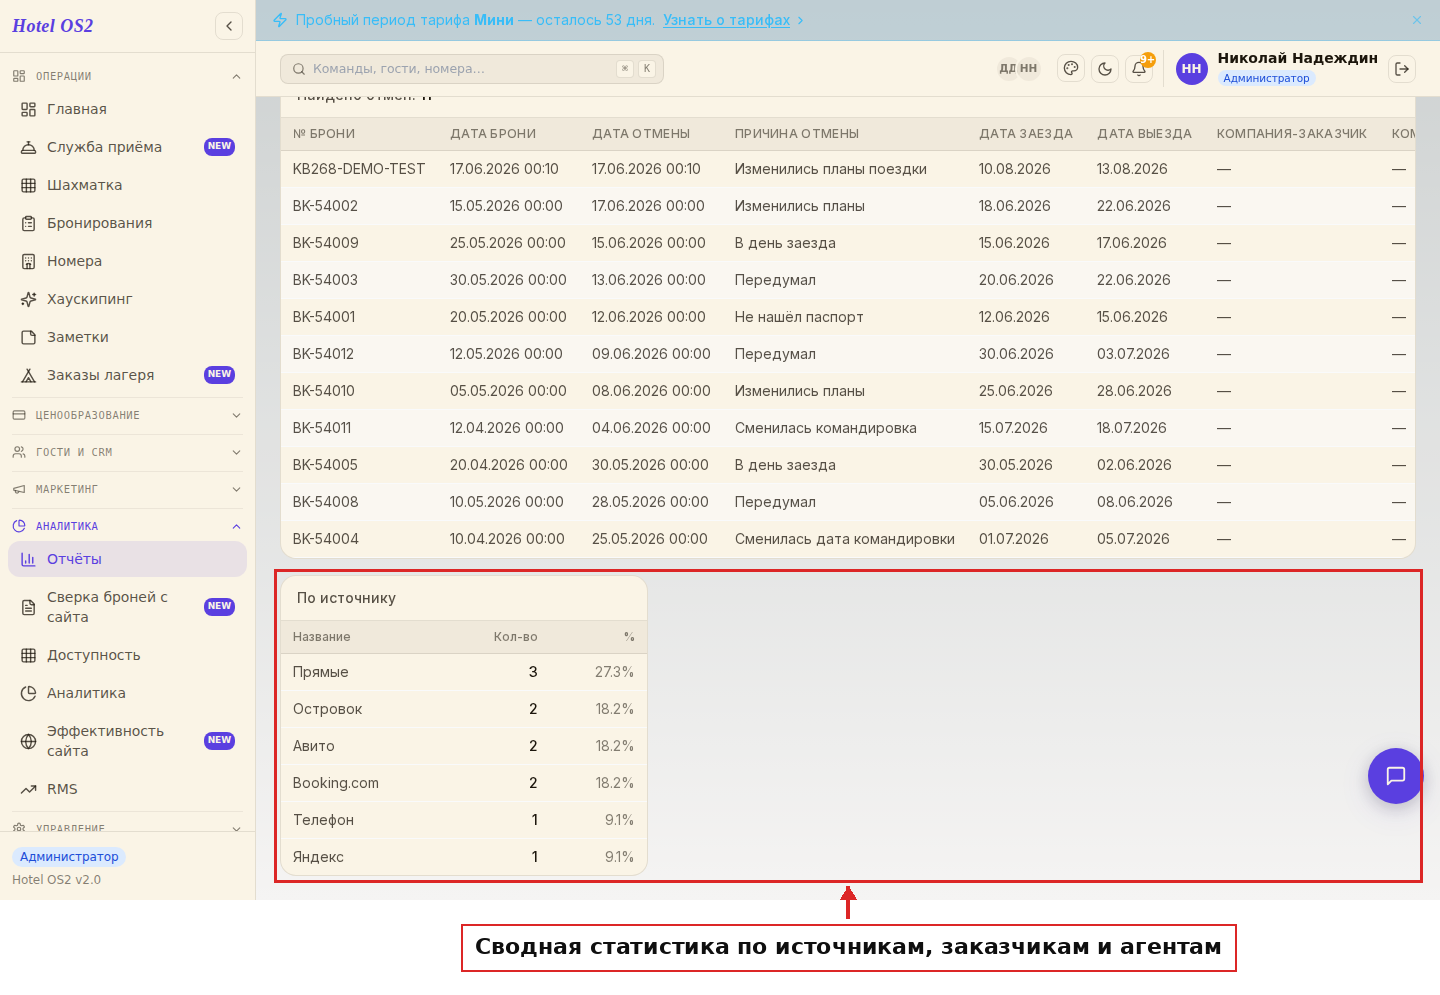Sort by ДАТА ЗАЕЗДА column header
Viewport: 1440px width, 995px height.
pyautogui.click(x=1026, y=134)
